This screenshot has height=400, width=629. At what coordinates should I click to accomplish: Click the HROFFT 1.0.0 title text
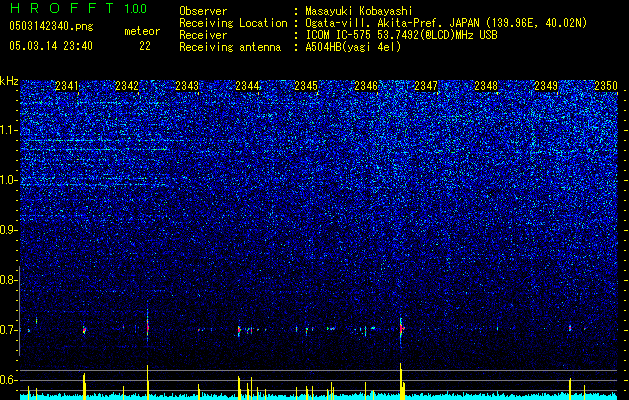pos(78,8)
